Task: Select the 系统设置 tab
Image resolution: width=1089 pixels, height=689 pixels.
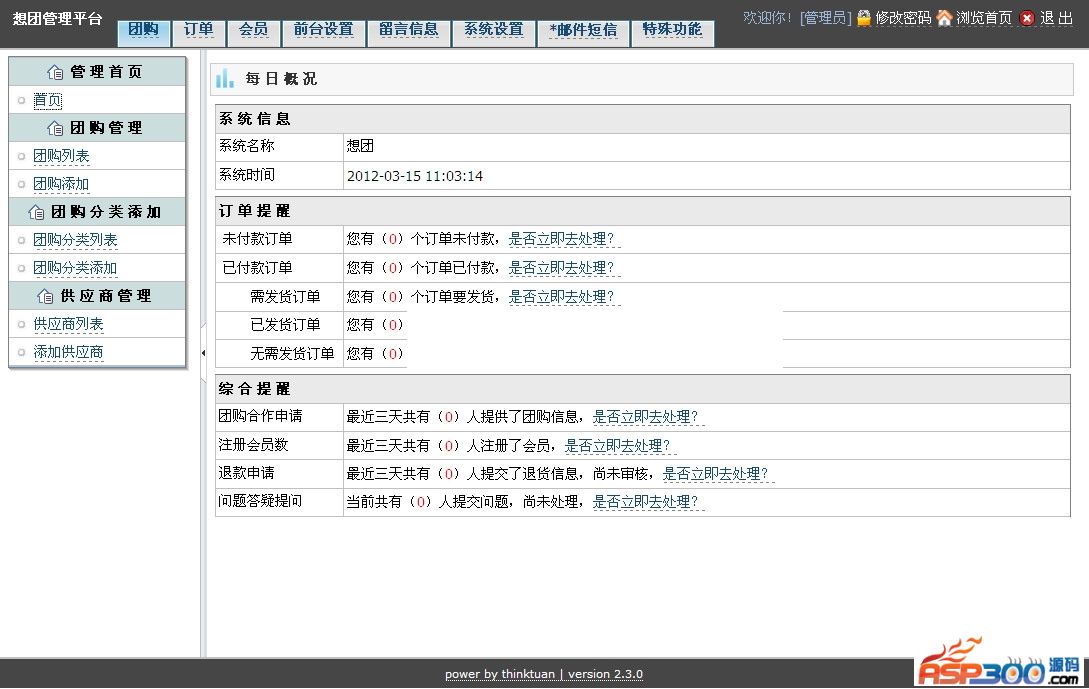Action: (x=493, y=30)
